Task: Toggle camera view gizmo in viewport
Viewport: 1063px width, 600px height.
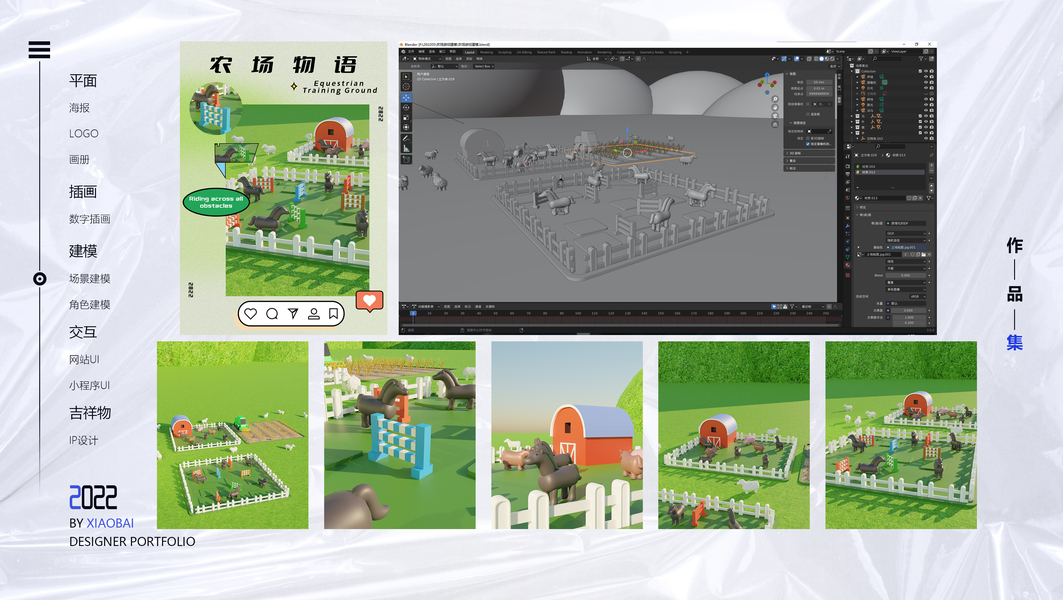Action: click(x=775, y=116)
